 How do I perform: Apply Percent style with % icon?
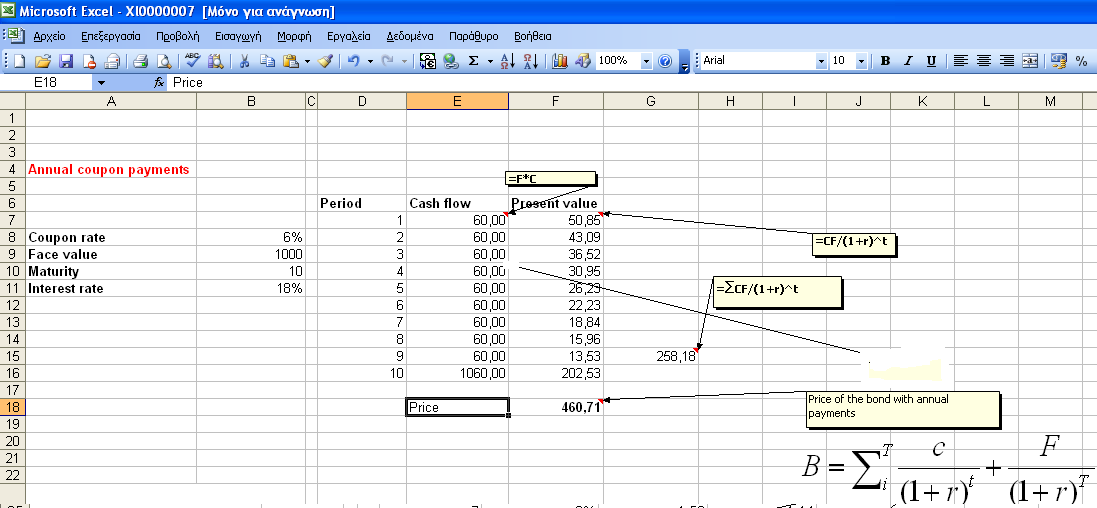tap(1081, 61)
